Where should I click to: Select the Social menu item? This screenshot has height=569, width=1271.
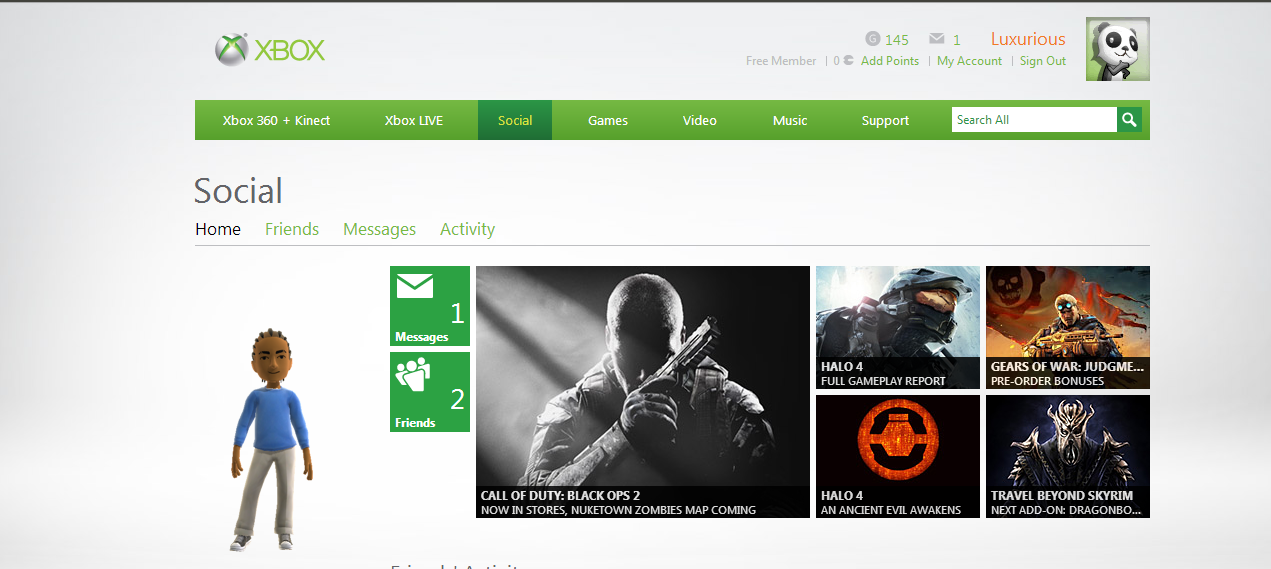click(x=515, y=120)
